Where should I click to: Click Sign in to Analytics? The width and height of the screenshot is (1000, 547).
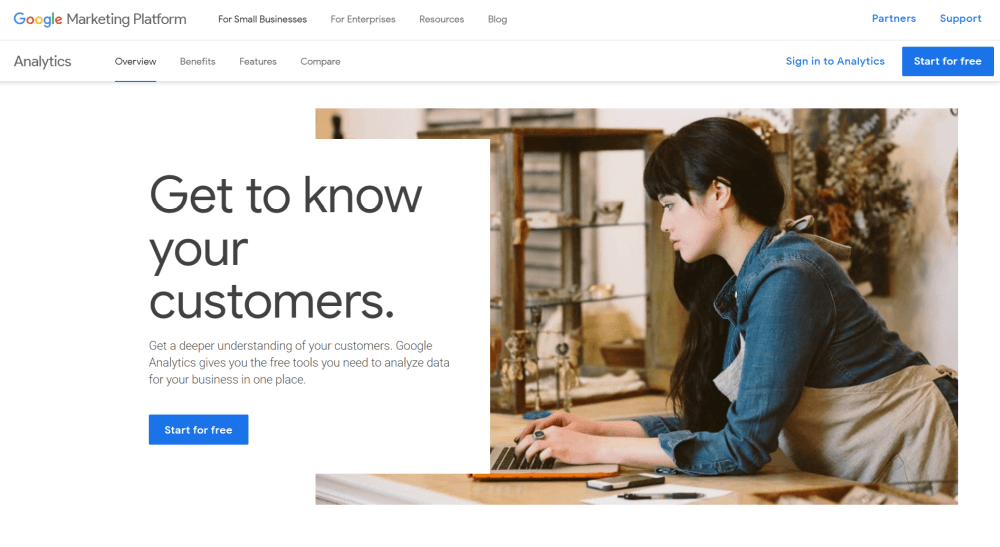click(835, 61)
